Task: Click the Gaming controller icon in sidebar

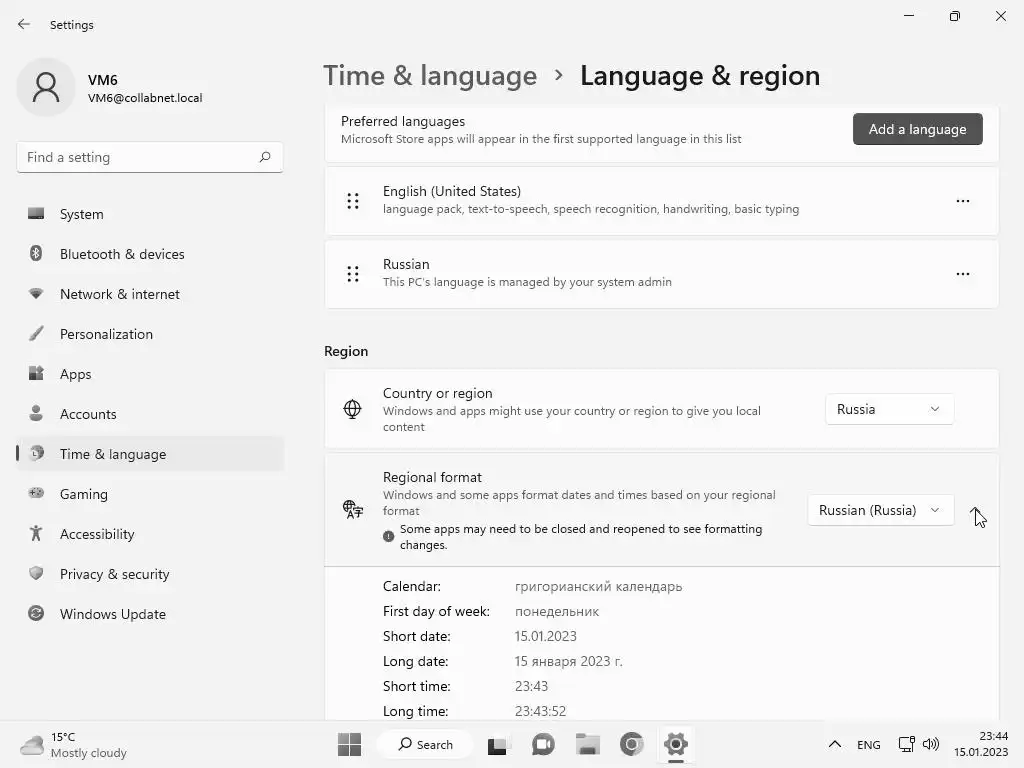Action: (x=36, y=493)
